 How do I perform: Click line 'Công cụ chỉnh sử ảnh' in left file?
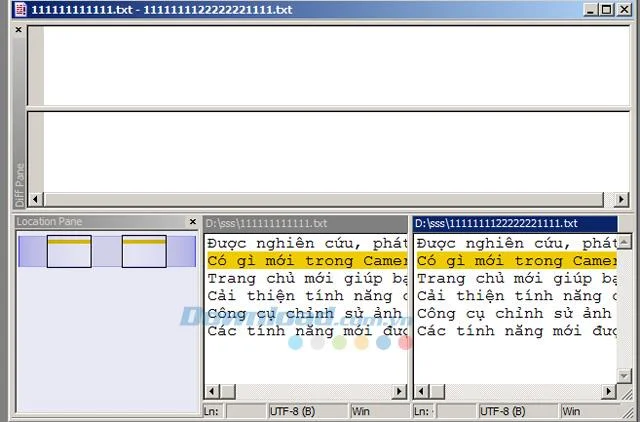[x=307, y=313]
